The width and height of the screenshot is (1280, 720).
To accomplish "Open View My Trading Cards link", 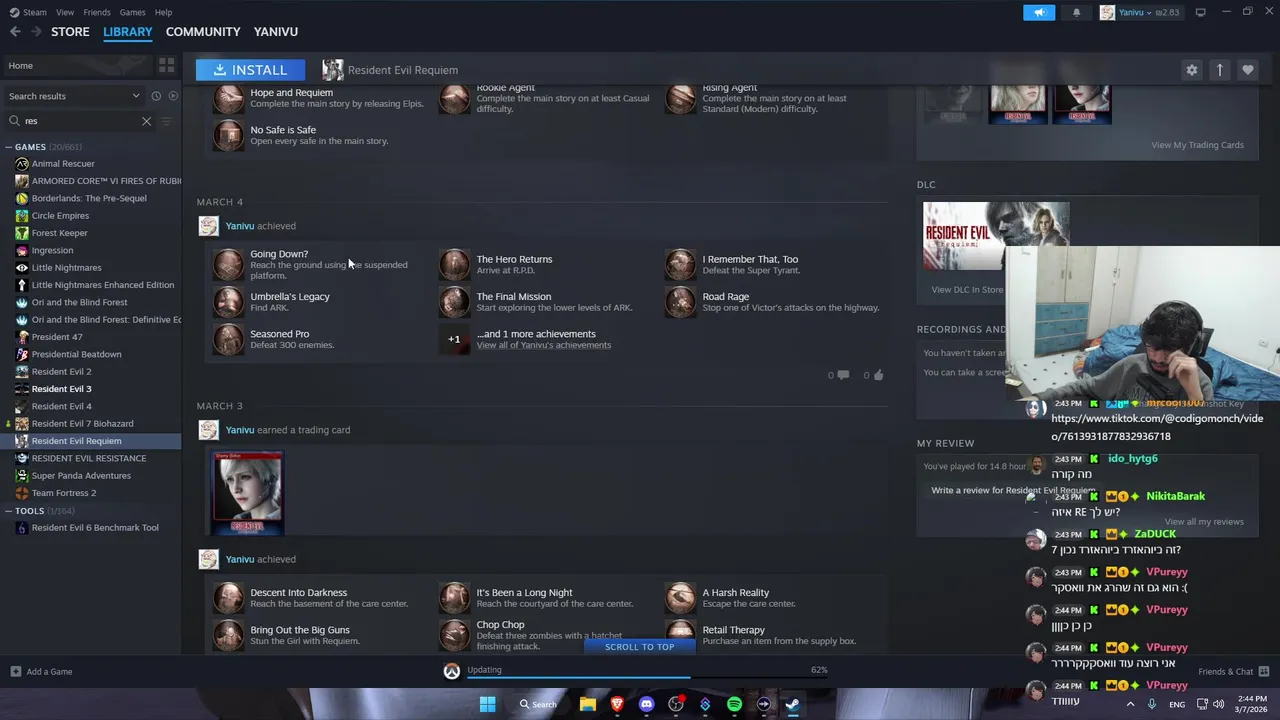I will 1197,145.
